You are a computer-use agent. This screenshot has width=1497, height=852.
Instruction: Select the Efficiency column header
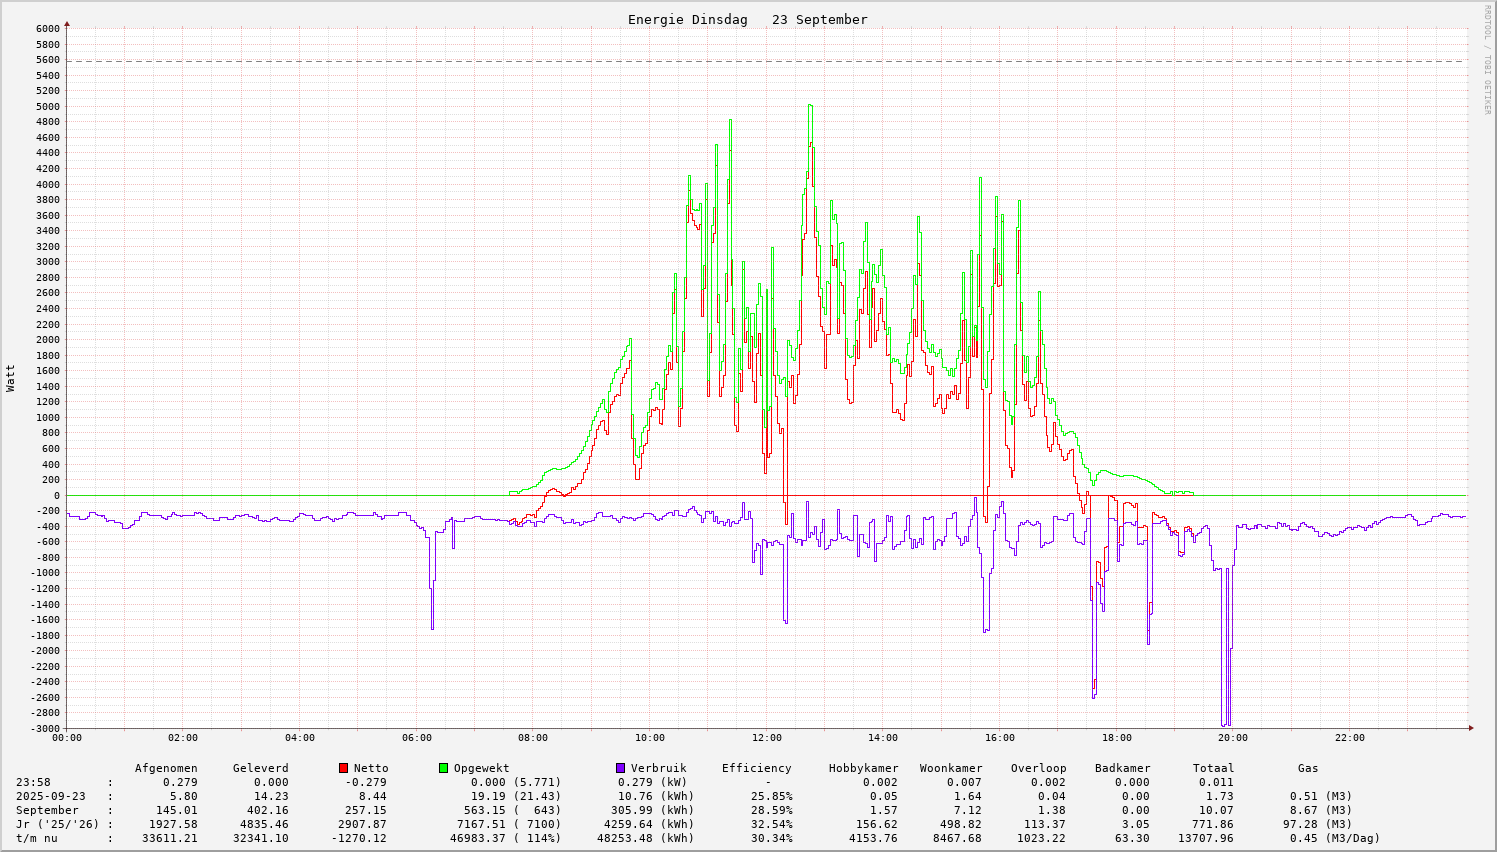[x=756, y=768]
